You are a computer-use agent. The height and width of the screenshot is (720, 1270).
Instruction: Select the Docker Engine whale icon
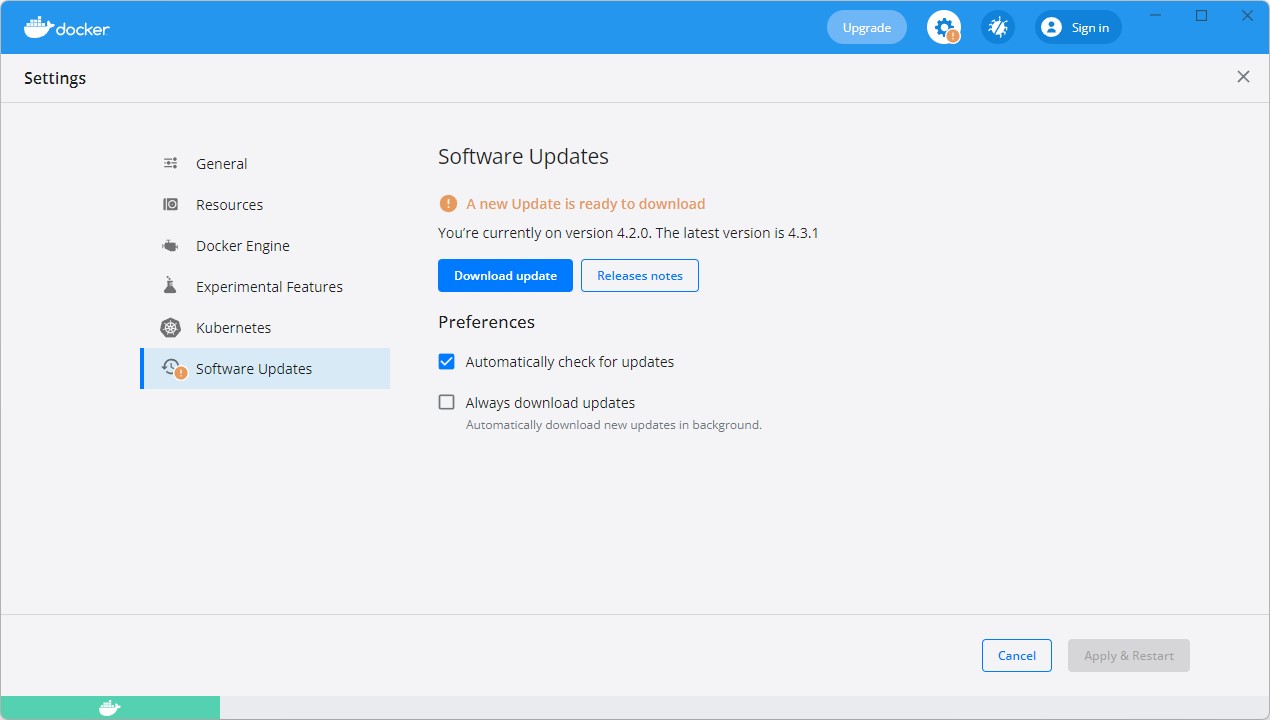tap(170, 245)
